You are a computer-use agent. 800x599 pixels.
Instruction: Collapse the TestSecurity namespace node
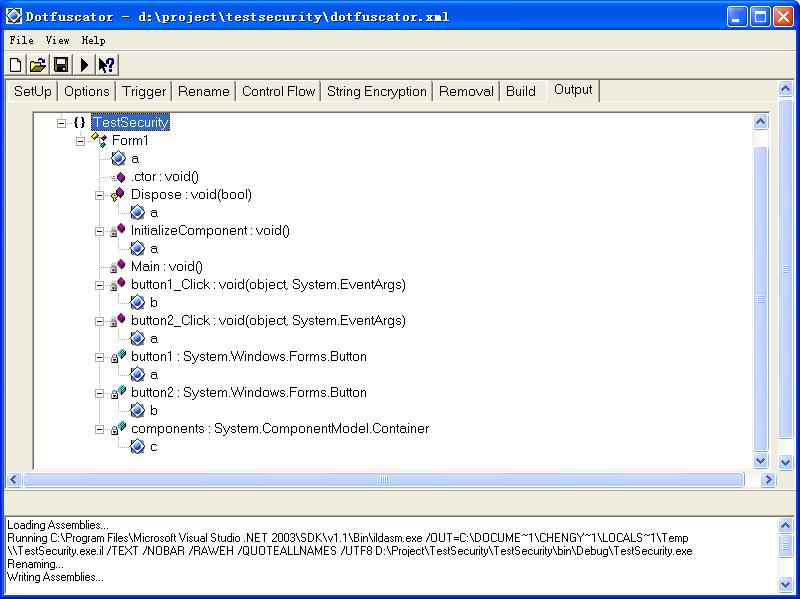coord(62,123)
